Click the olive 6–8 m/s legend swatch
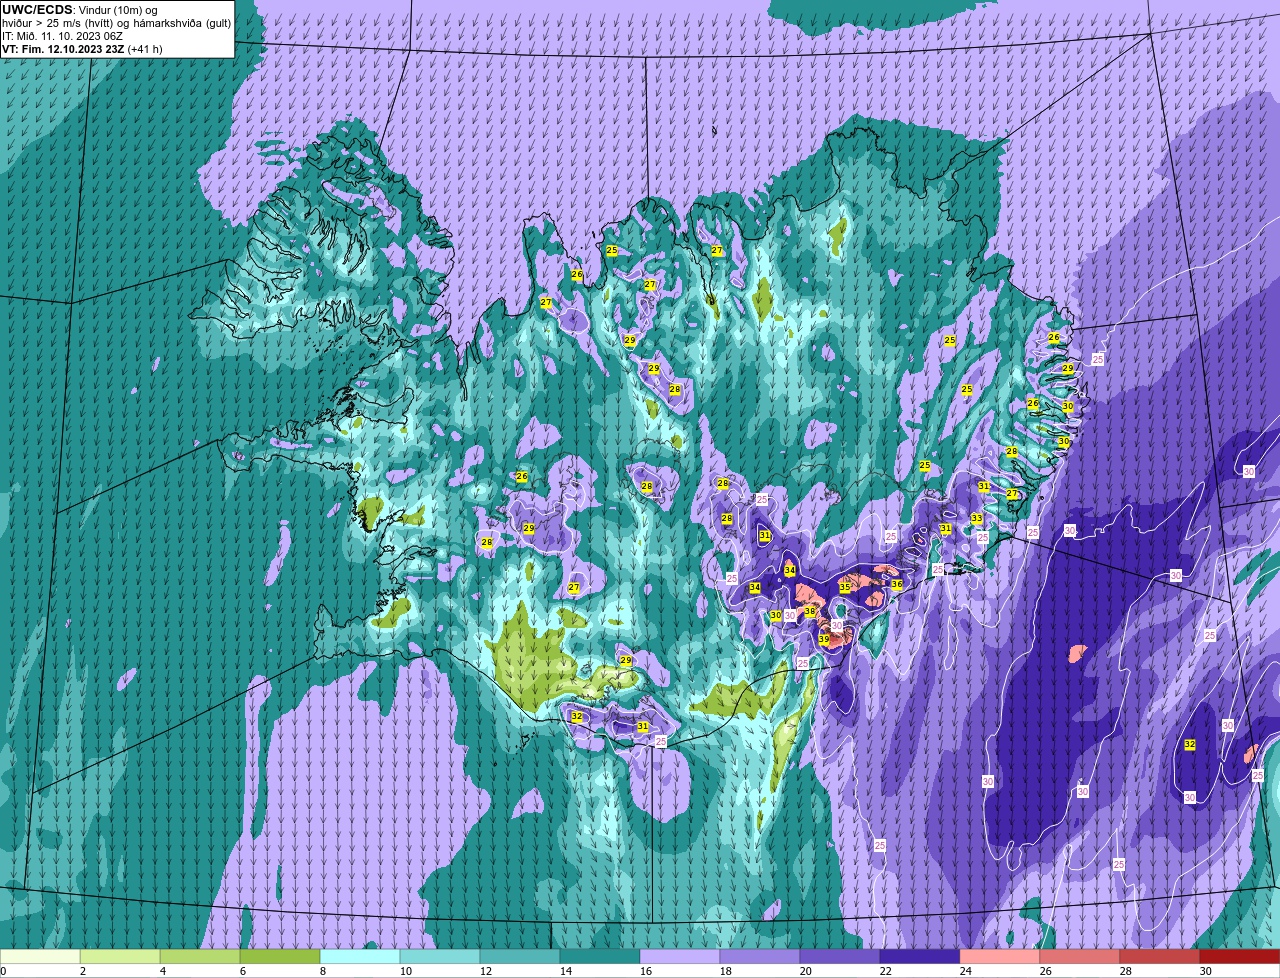 coord(280,957)
